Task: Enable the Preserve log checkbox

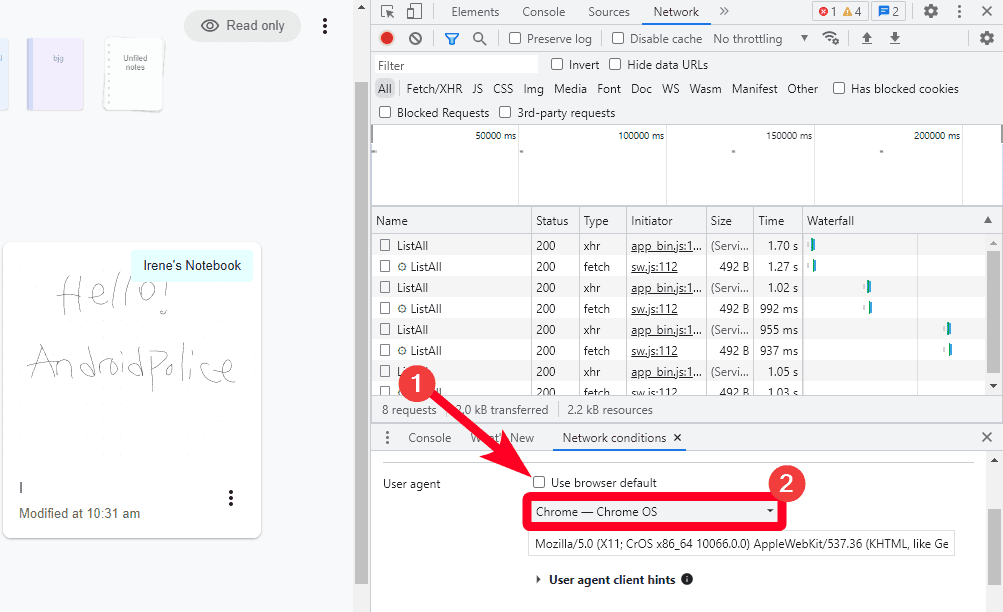Action: pos(515,39)
